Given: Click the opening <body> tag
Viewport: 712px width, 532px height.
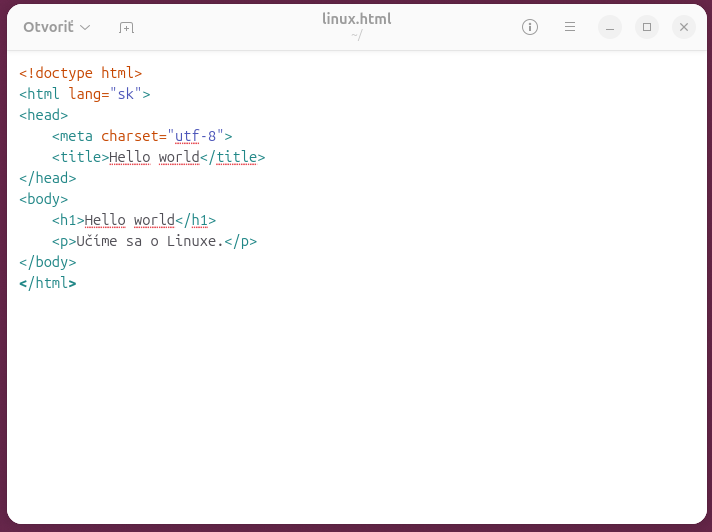Looking at the screenshot, I should 44,199.
